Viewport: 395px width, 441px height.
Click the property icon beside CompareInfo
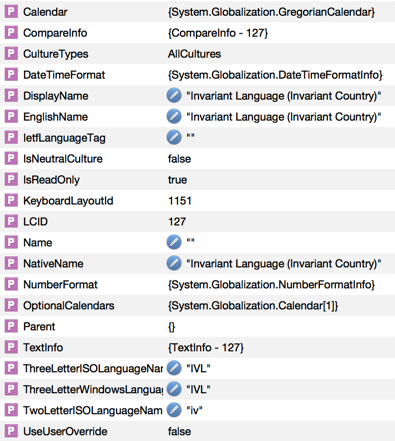pyautogui.click(x=11, y=33)
